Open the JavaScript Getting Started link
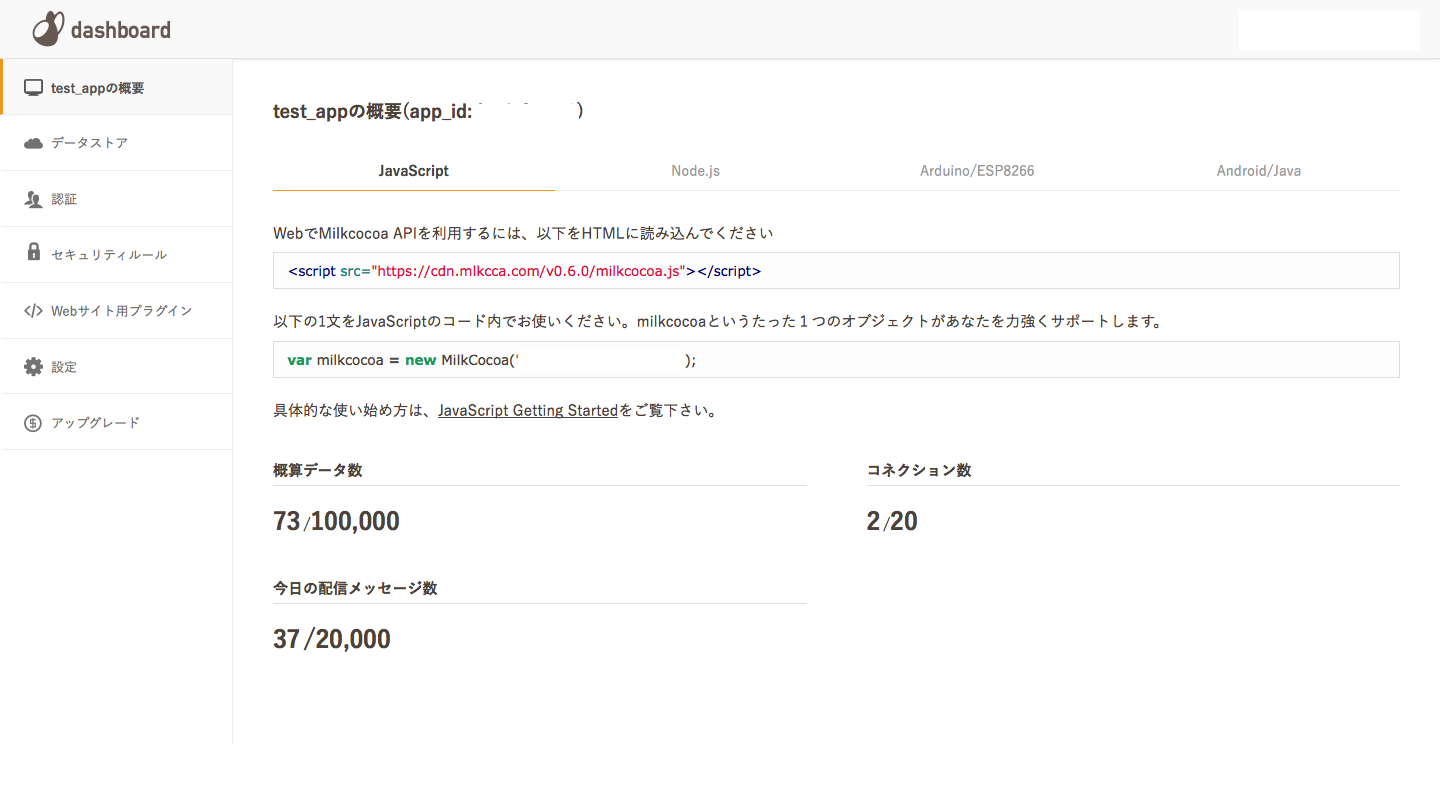 pos(528,410)
